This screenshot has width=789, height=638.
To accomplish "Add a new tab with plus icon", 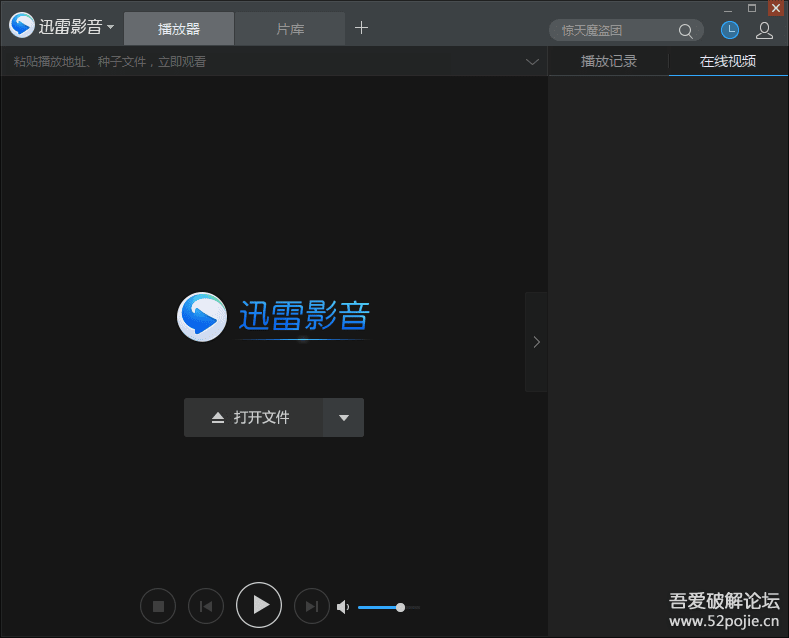I will tap(361, 28).
